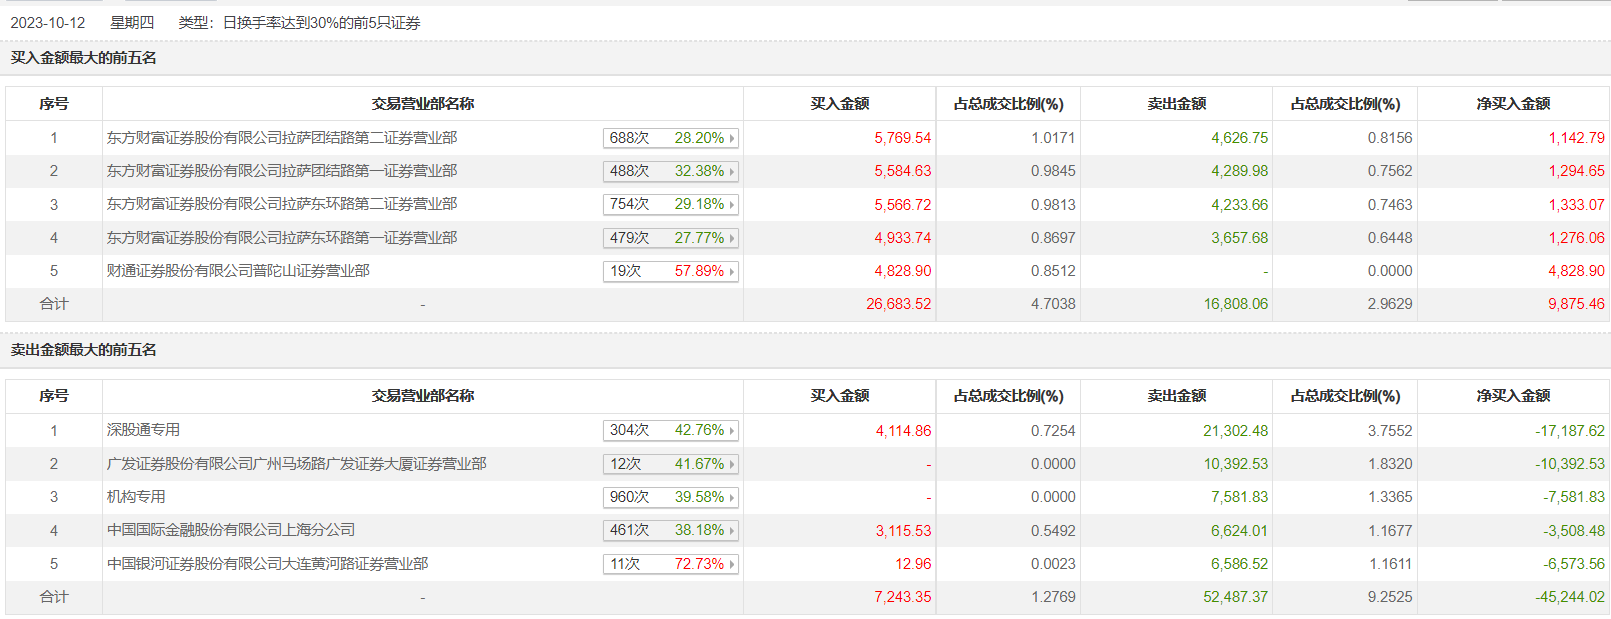Click 卖出金额 header in the sell table
Screen dimensions: 1611x619
pos(1176,396)
